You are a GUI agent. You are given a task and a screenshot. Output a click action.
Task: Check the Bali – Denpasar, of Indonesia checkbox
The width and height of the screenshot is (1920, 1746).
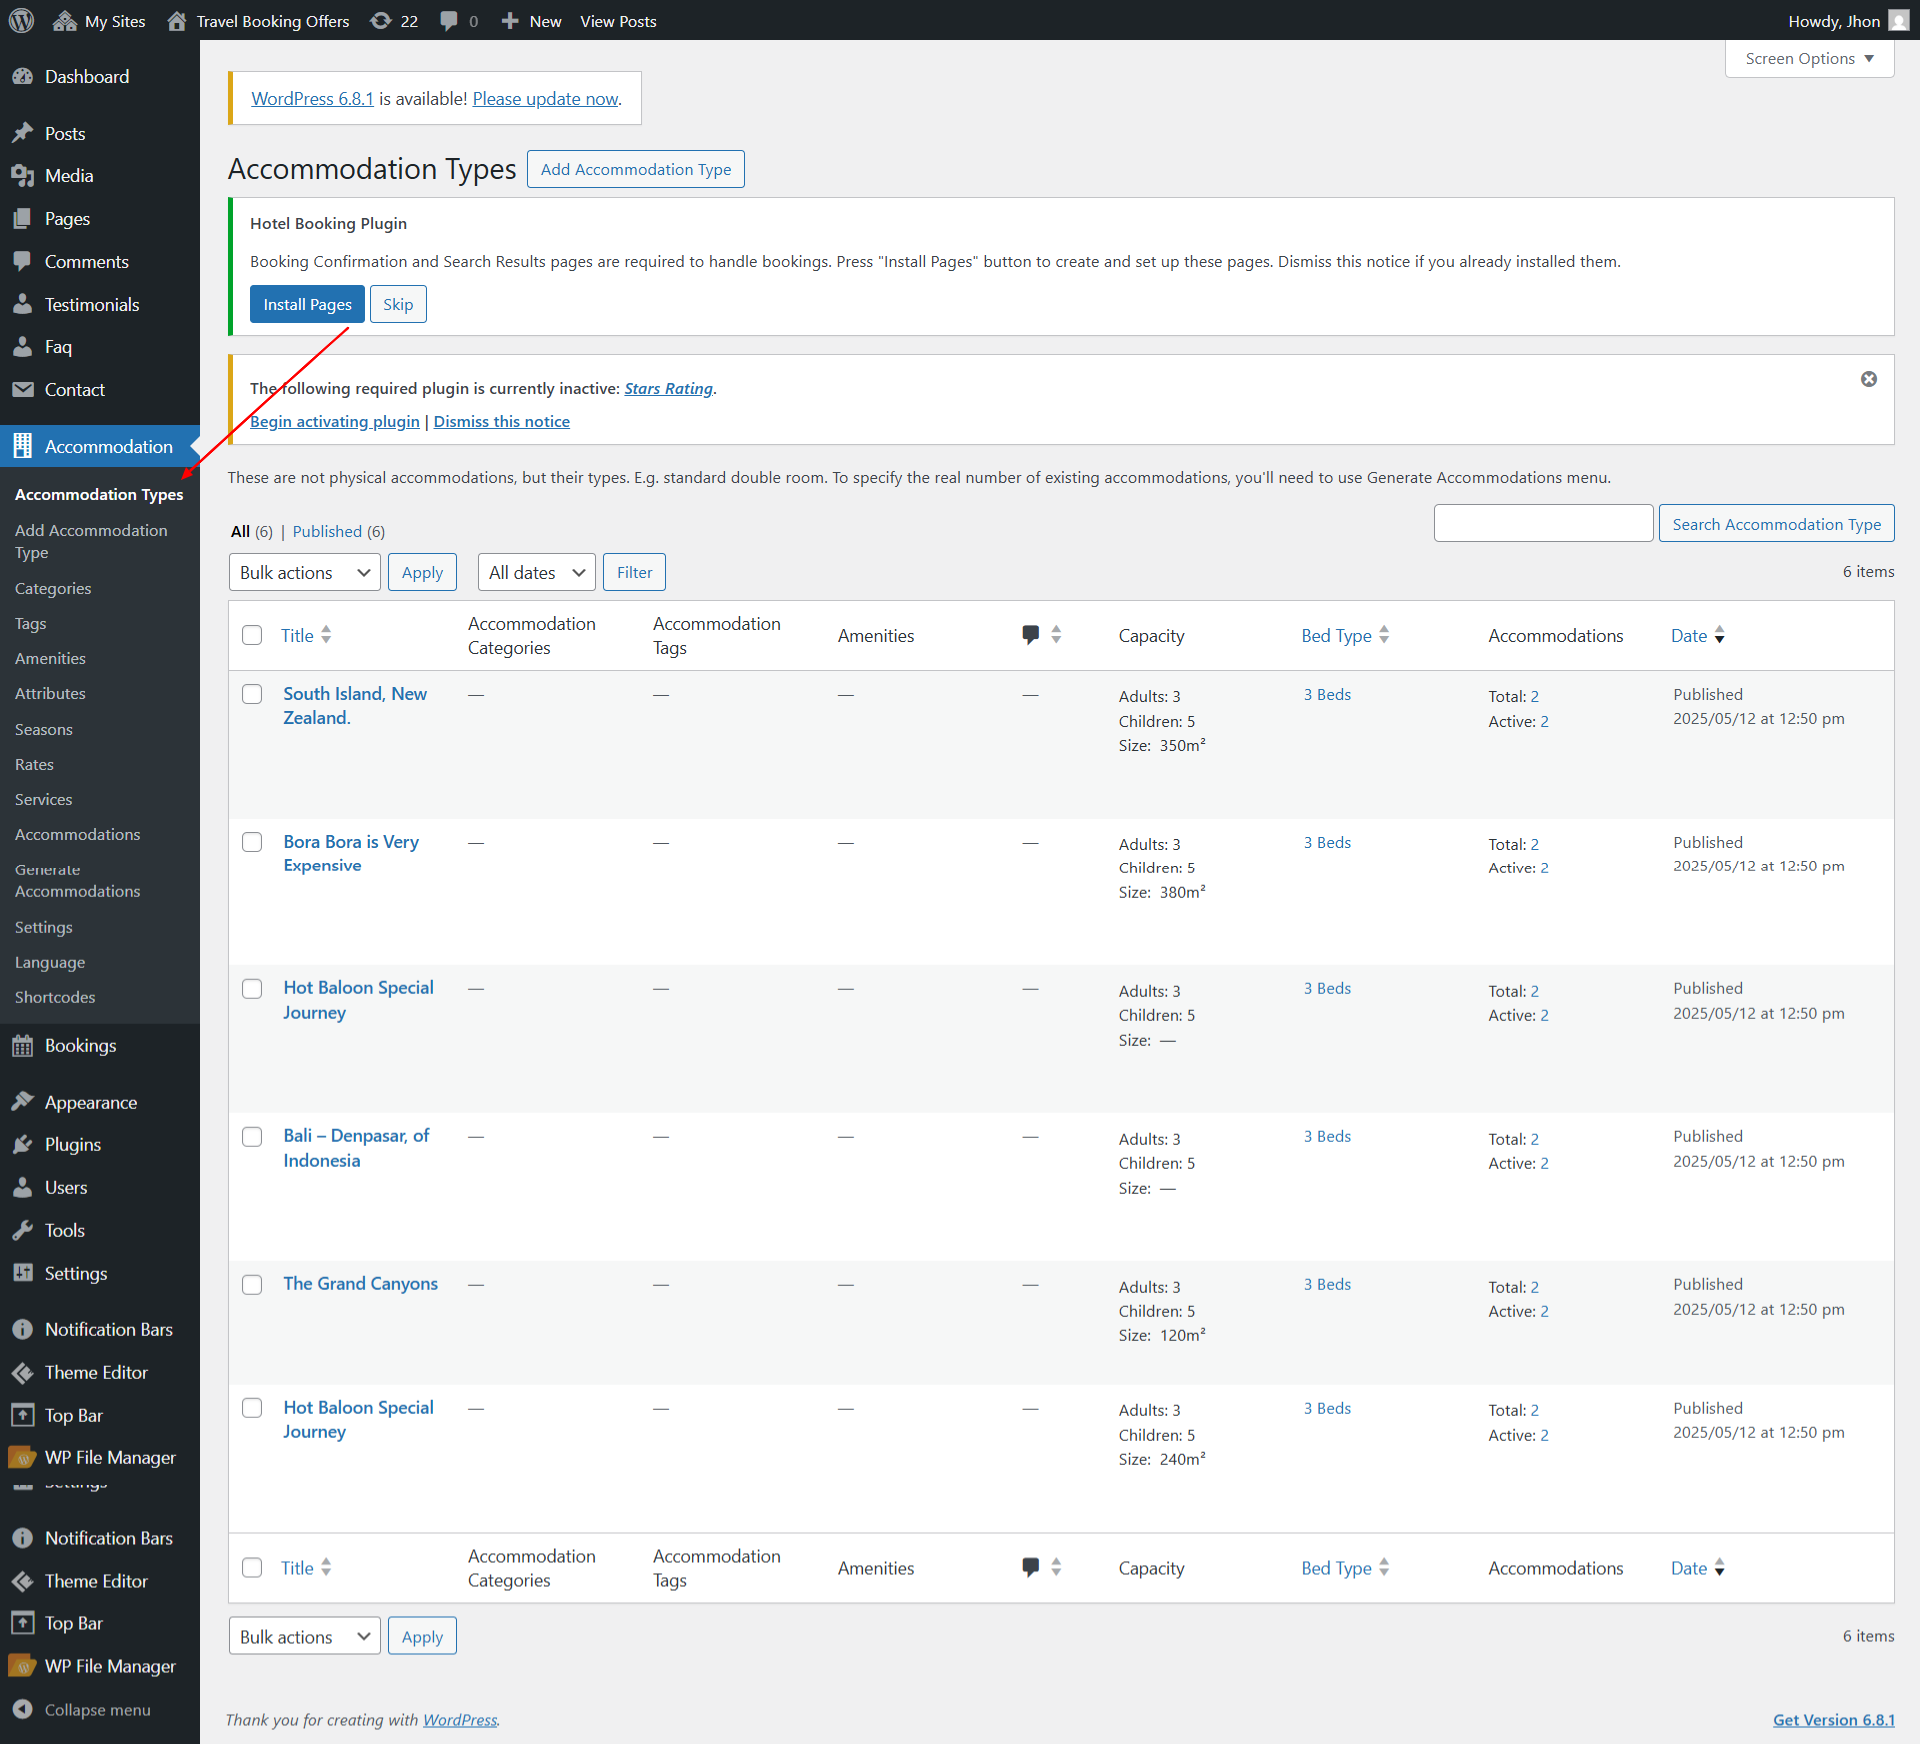point(252,1137)
